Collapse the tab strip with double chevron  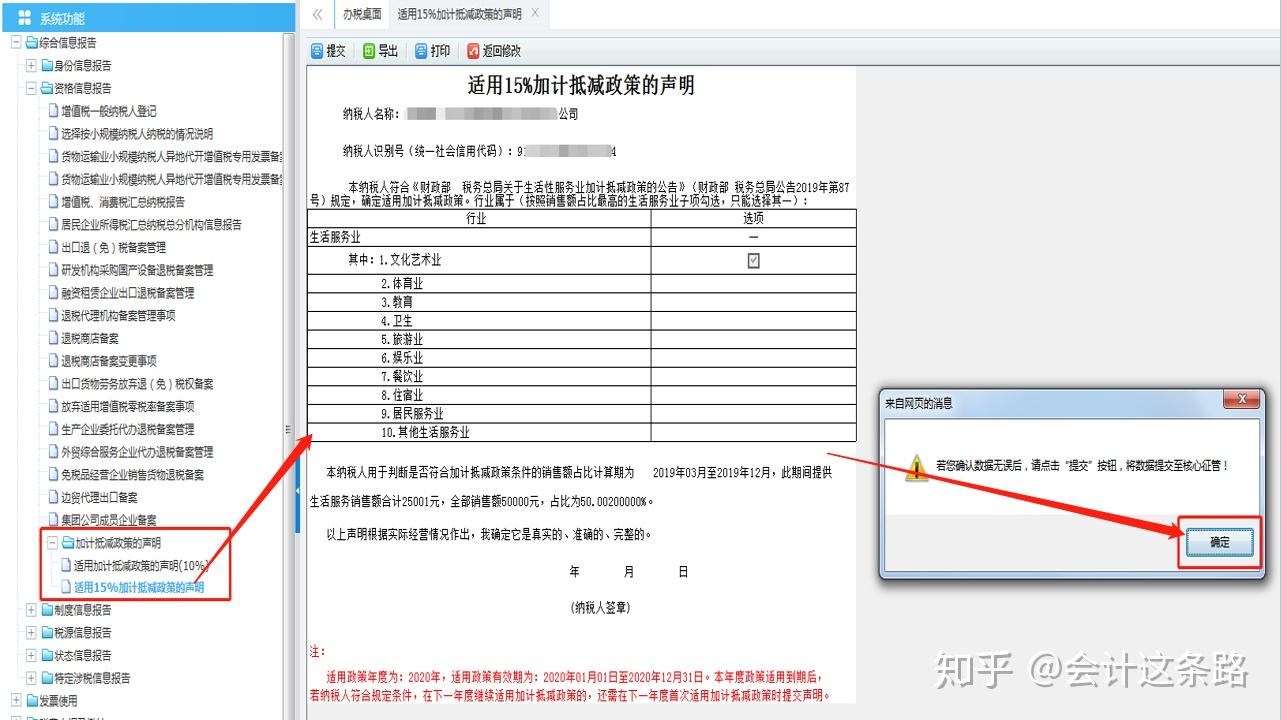(x=317, y=14)
